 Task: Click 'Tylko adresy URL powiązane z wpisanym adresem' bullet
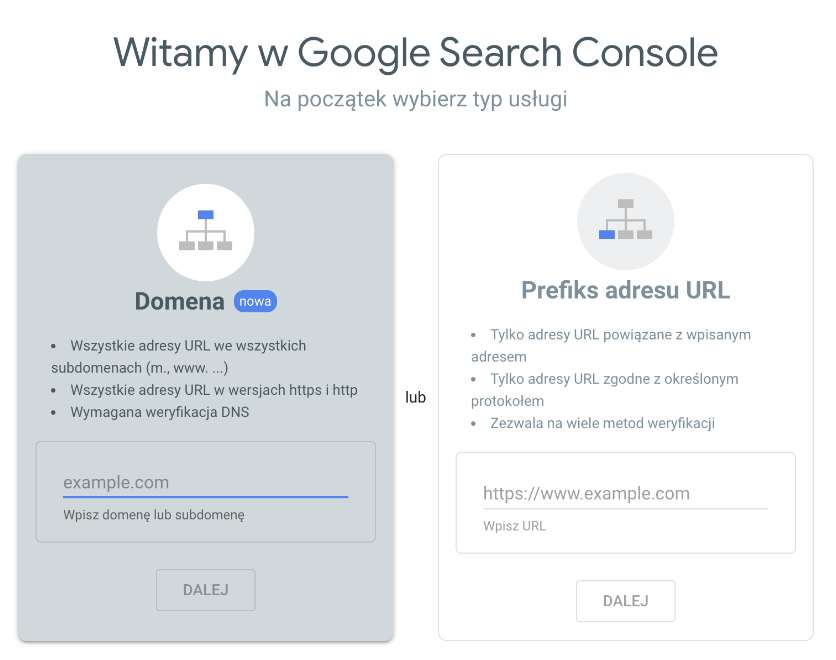click(620, 335)
